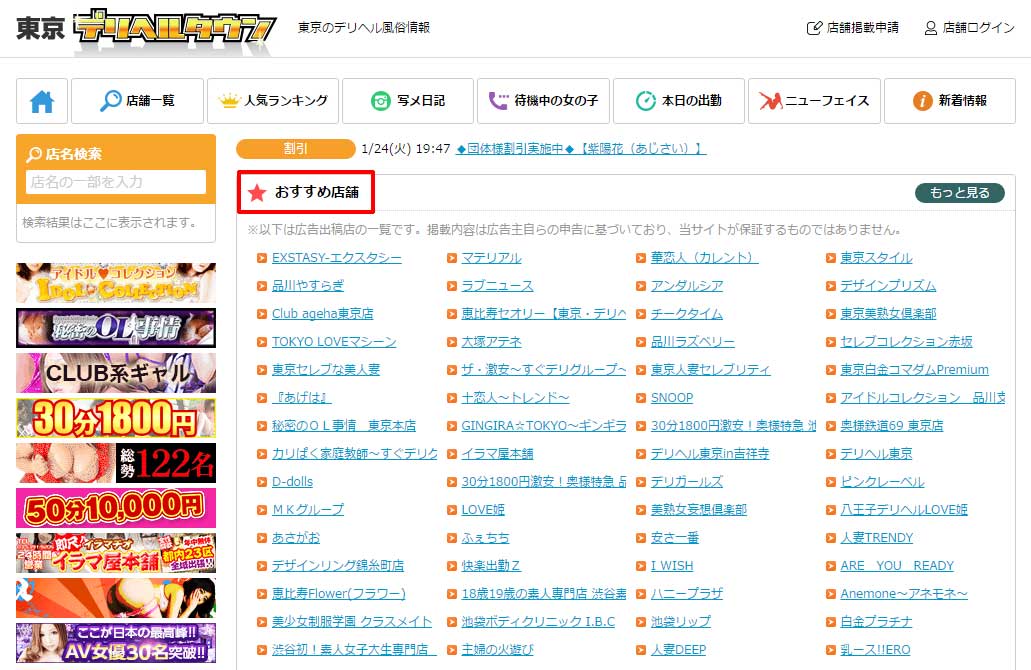Open 品川やすらぎ shop link
The width and height of the screenshot is (1031, 670).
(308, 286)
